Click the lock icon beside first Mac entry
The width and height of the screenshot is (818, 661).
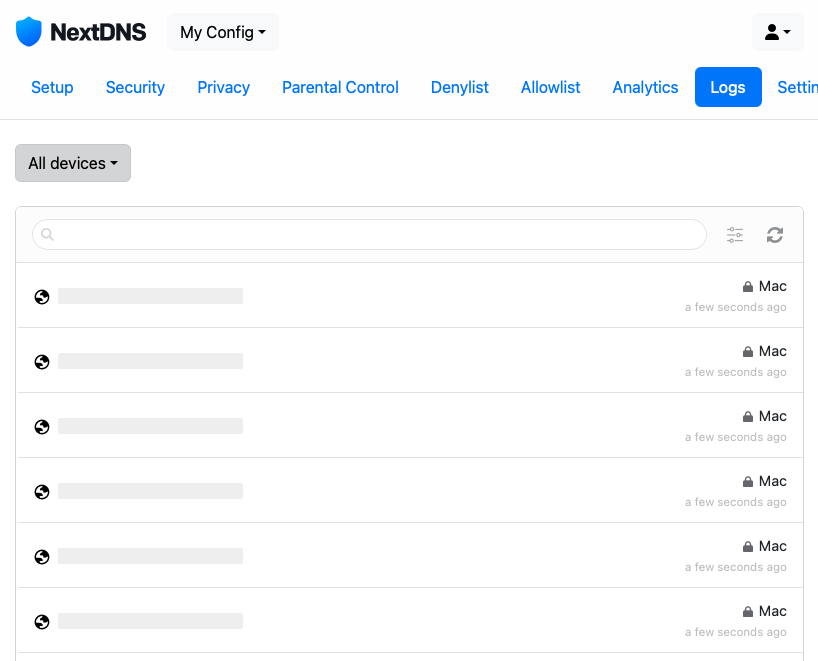(x=747, y=287)
